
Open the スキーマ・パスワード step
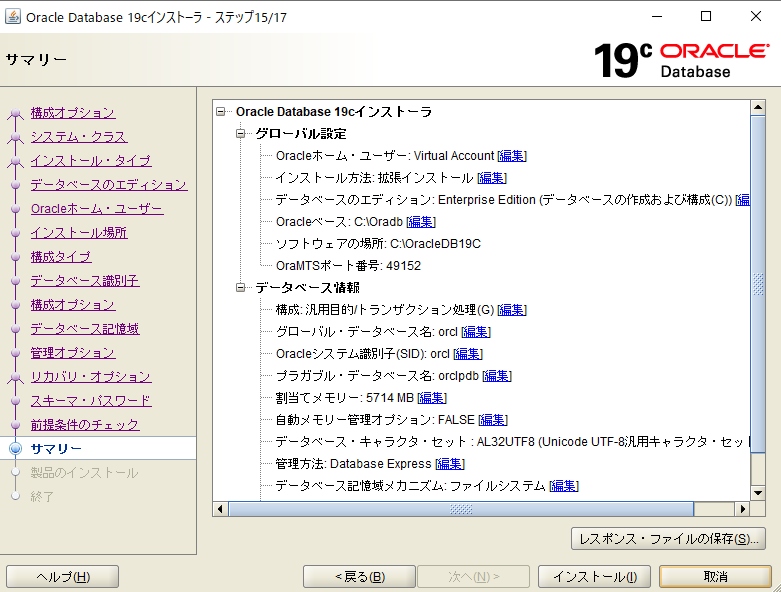point(90,401)
